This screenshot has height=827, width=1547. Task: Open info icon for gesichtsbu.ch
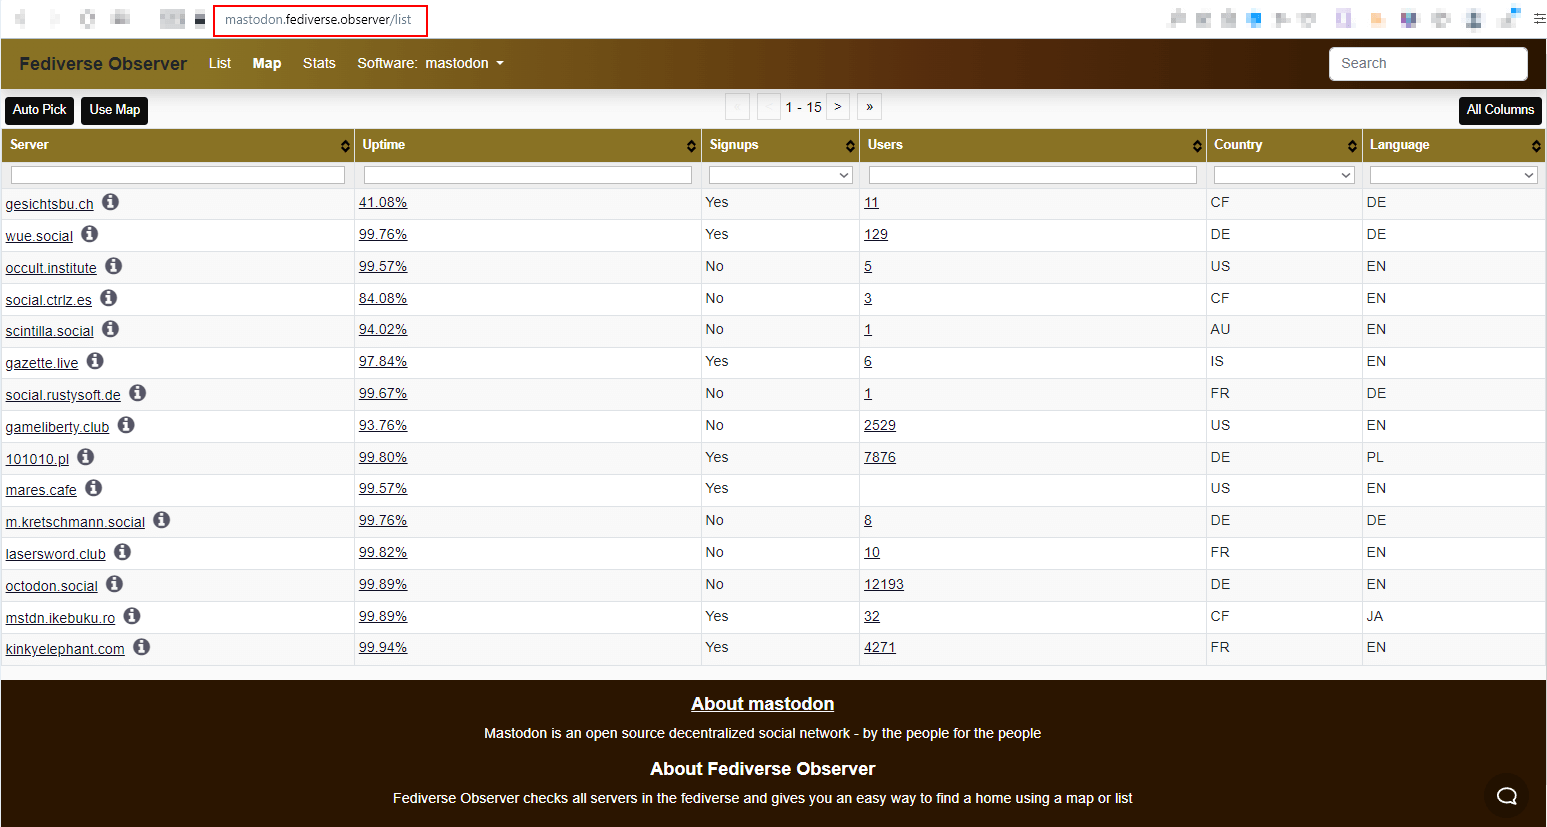click(111, 202)
